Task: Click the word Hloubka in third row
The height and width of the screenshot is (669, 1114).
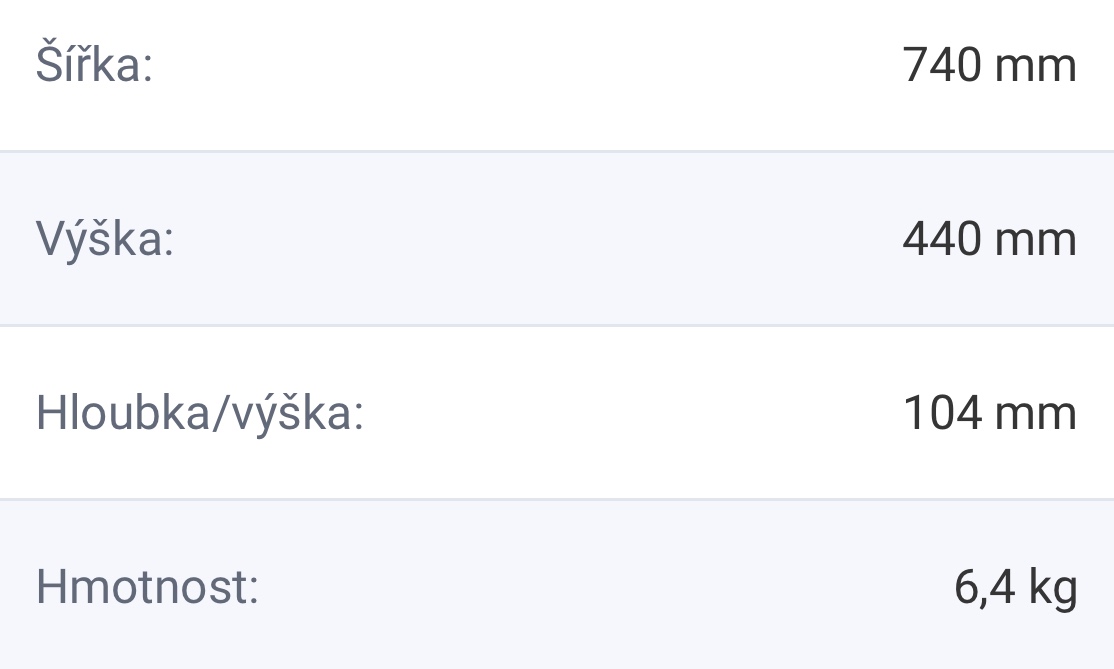Action: [x=121, y=413]
